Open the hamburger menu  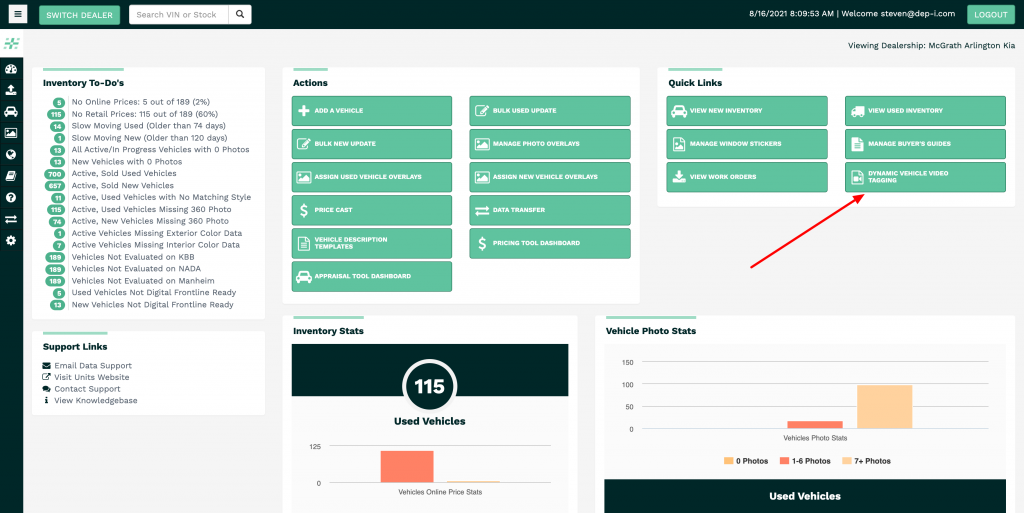(17, 15)
